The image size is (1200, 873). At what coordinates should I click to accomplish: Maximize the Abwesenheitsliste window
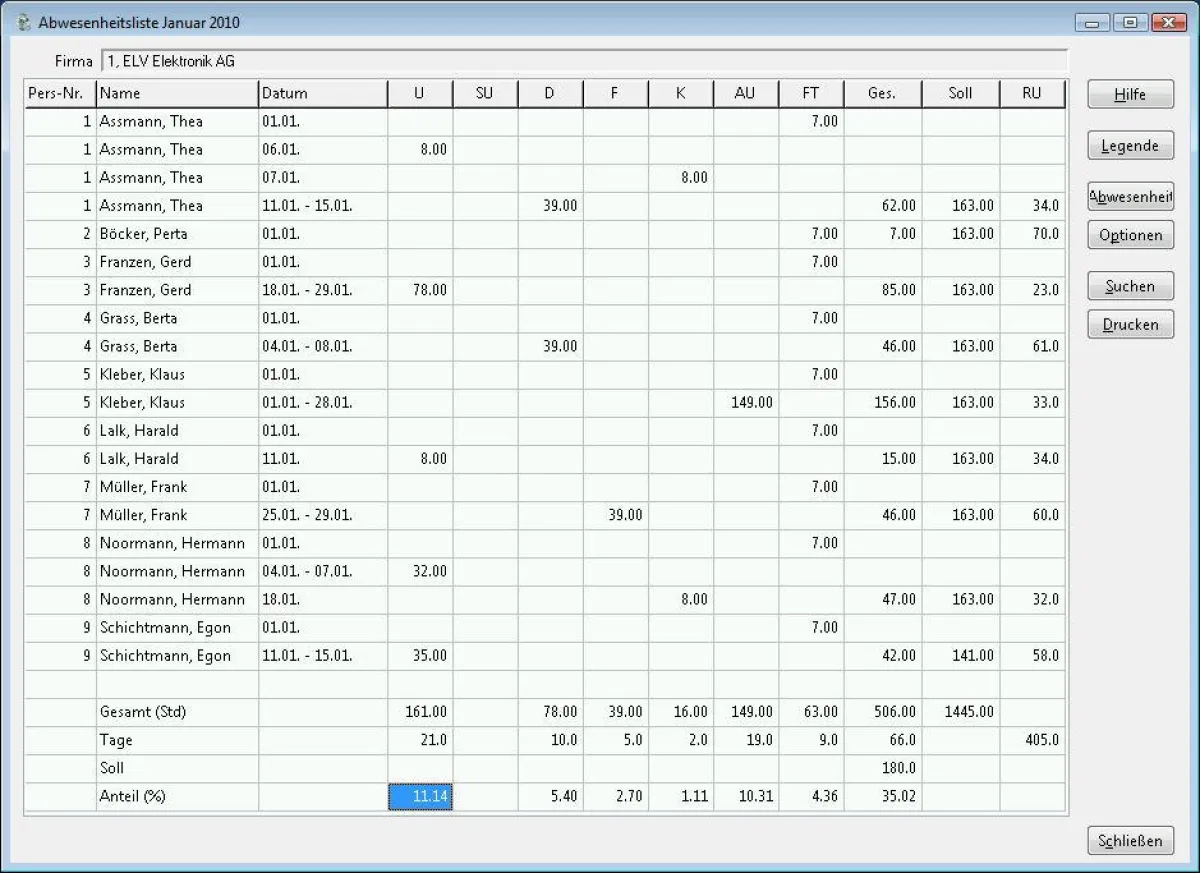coord(1130,22)
